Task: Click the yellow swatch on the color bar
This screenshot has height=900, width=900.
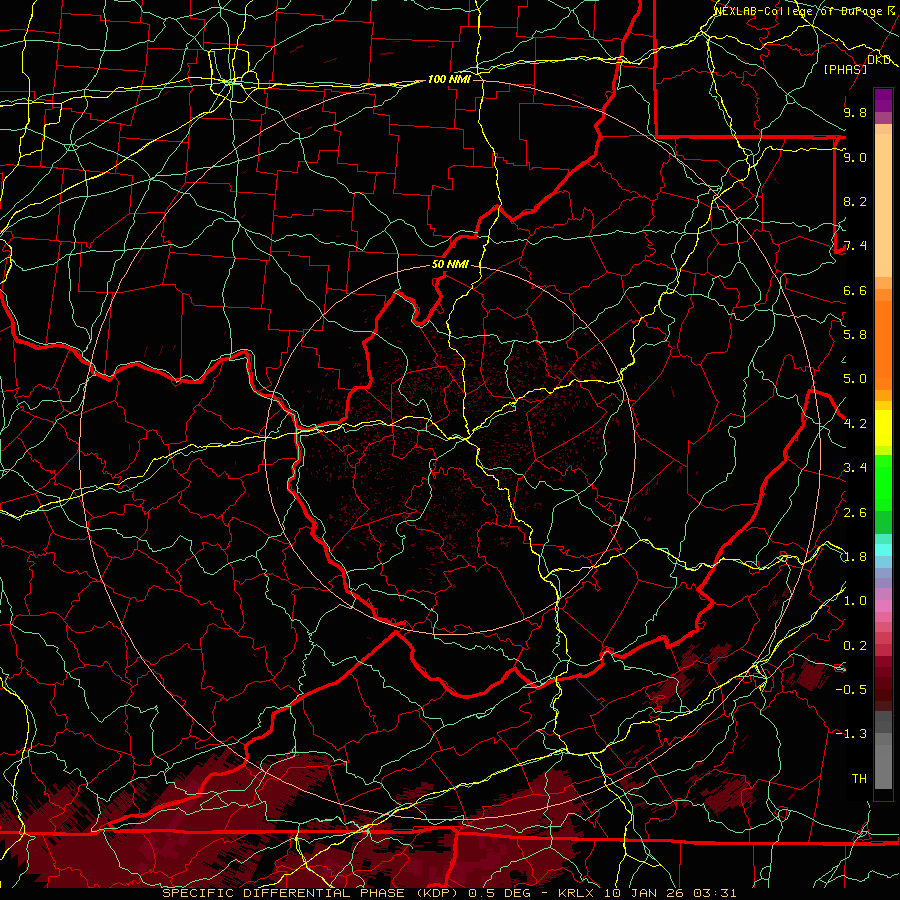Action: (x=883, y=428)
